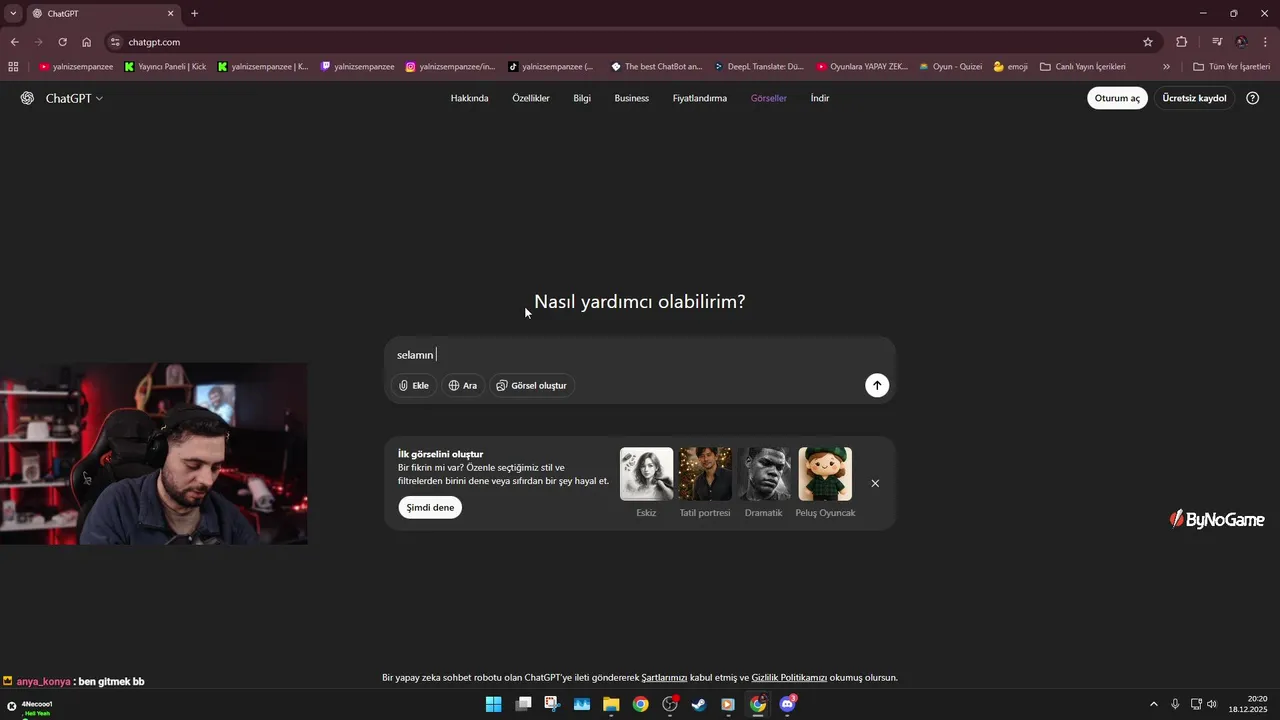Open the tab search dropdown arrow
The height and width of the screenshot is (720, 1280).
13,13
